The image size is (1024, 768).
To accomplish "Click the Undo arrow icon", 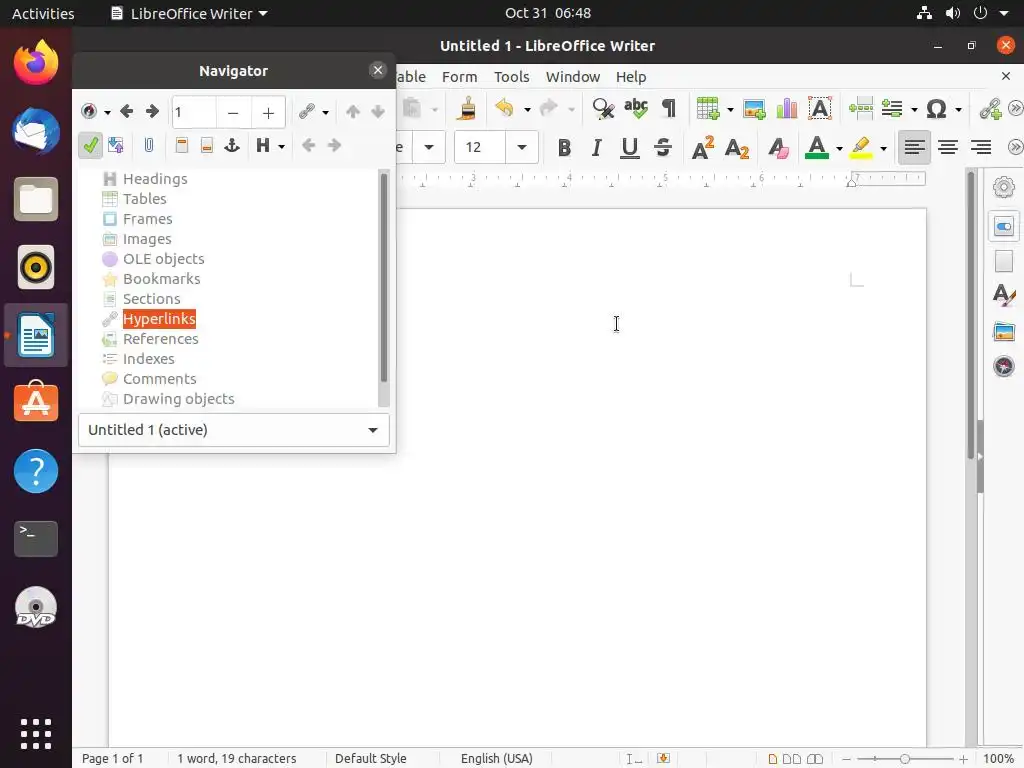I will (x=504, y=108).
